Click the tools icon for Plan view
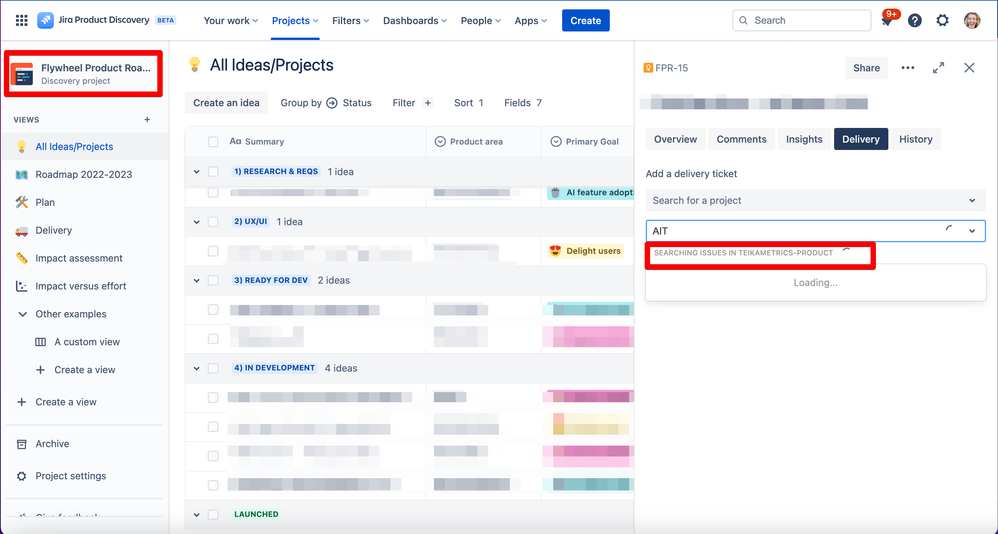Viewport: 998px width, 534px height. (22, 202)
